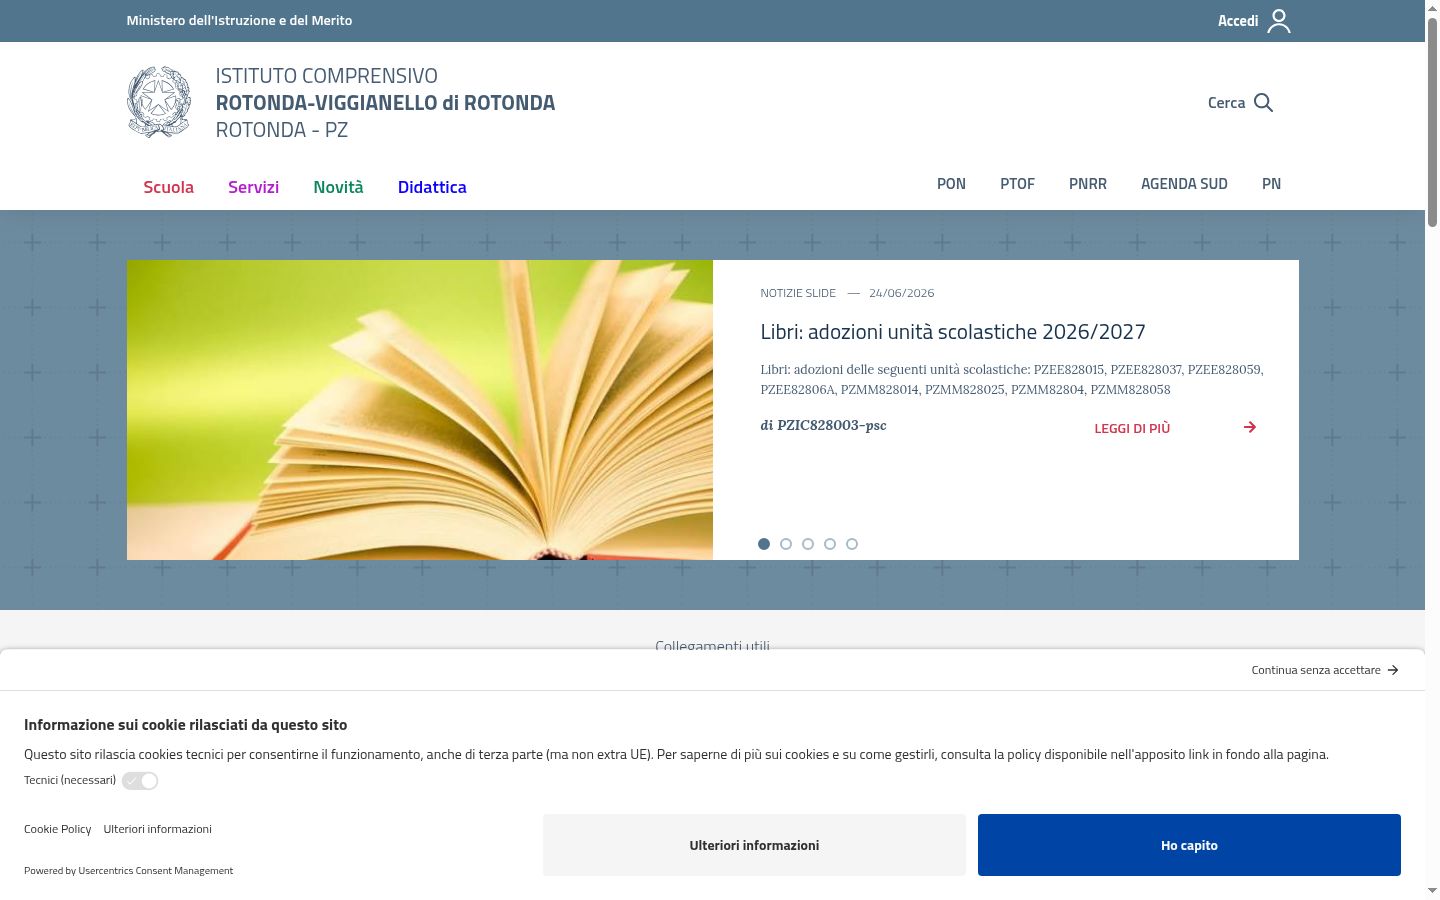Click the open book slide image
The image size is (1440, 900).
(420, 410)
